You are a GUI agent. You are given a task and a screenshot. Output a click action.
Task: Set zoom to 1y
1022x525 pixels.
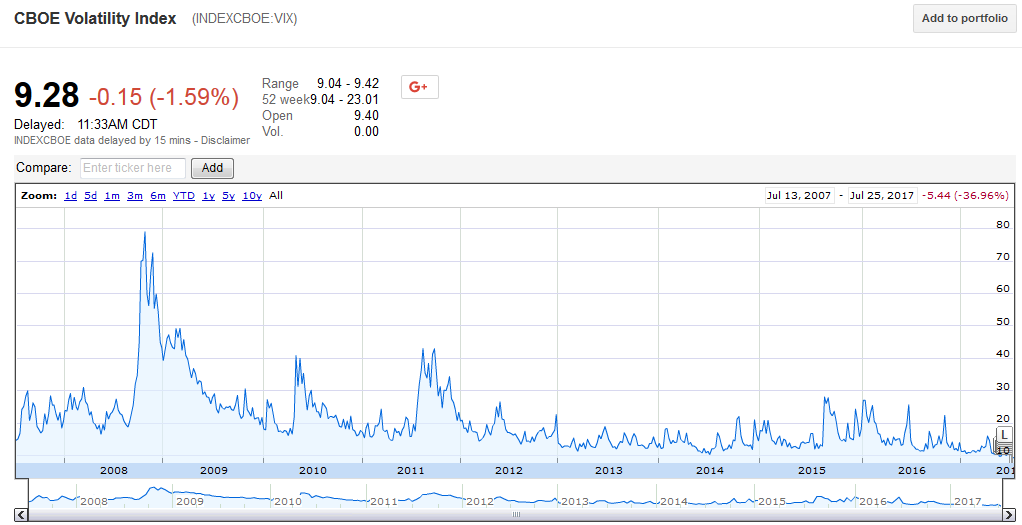209,196
